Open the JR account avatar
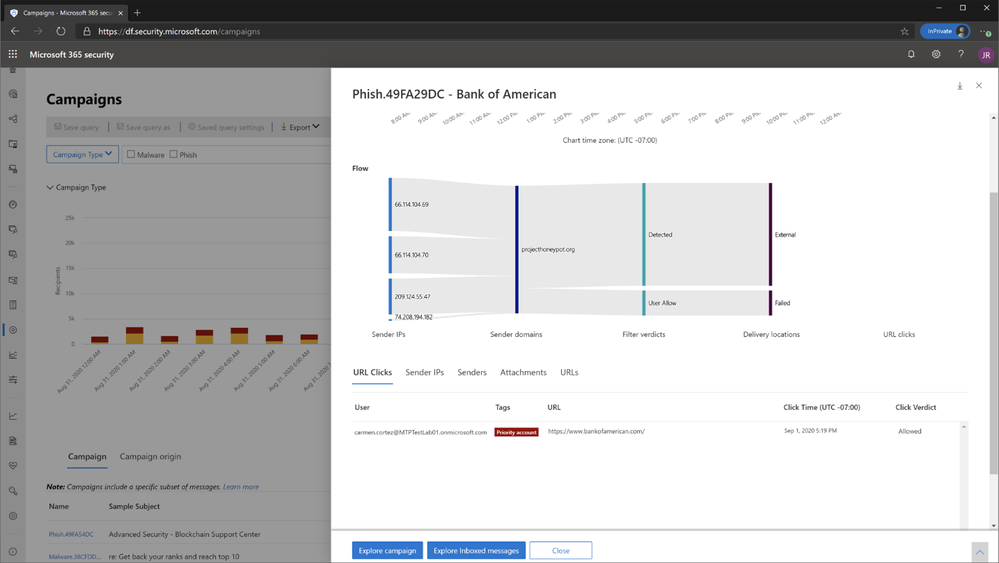This screenshot has height=563, width=999. coord(986,55)
